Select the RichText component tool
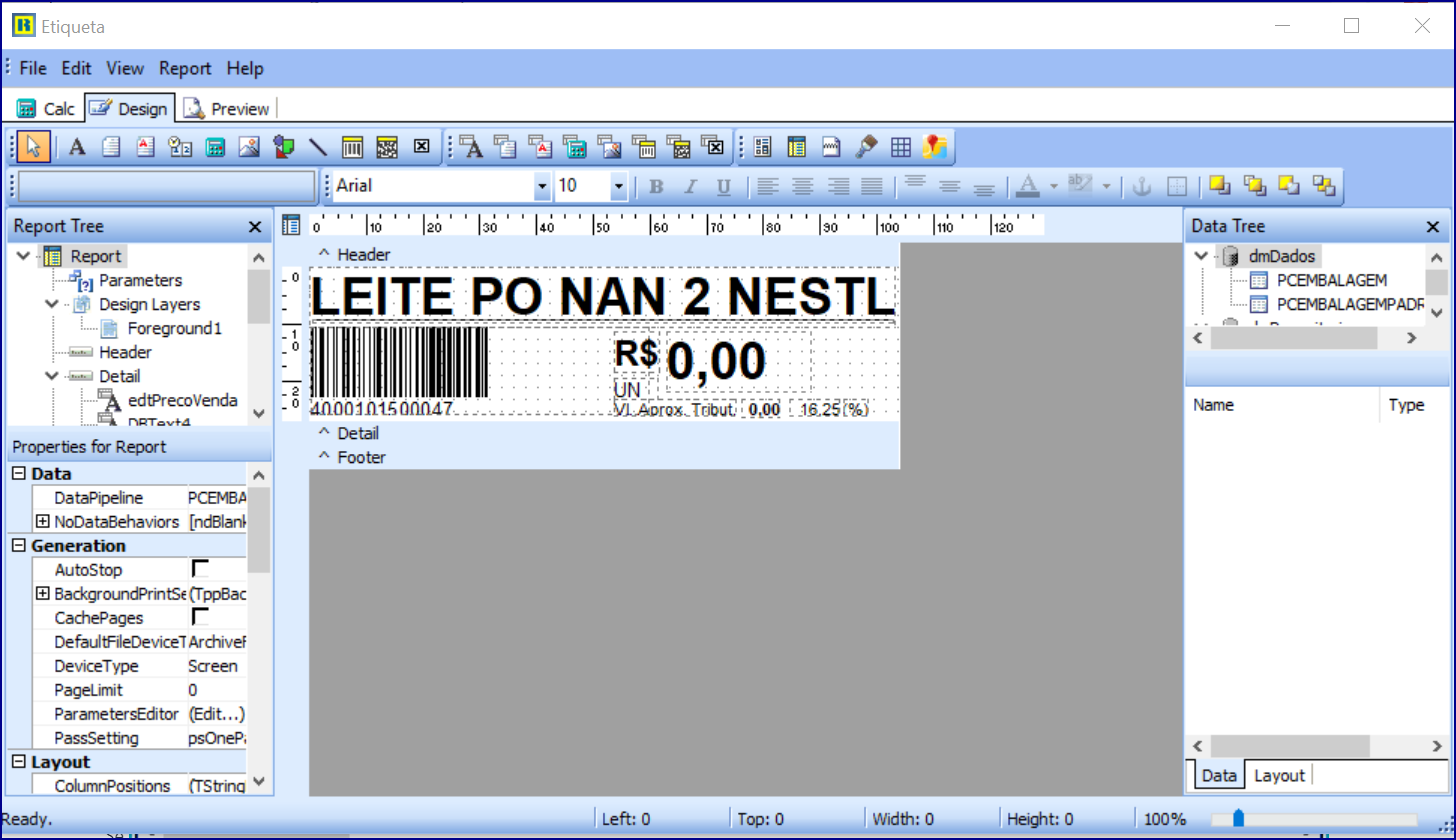The height and width of the screenshot is (840, 1456). [145, 147]
